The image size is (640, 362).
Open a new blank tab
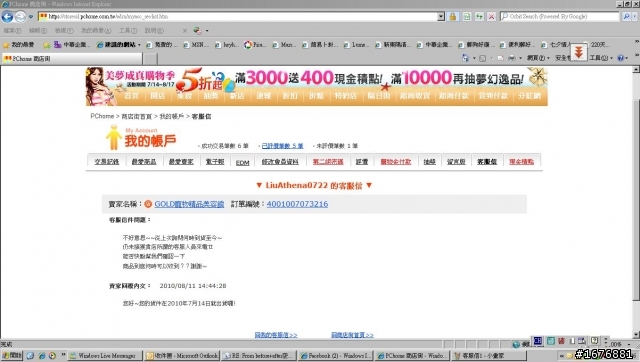click(x=150, y=59)
